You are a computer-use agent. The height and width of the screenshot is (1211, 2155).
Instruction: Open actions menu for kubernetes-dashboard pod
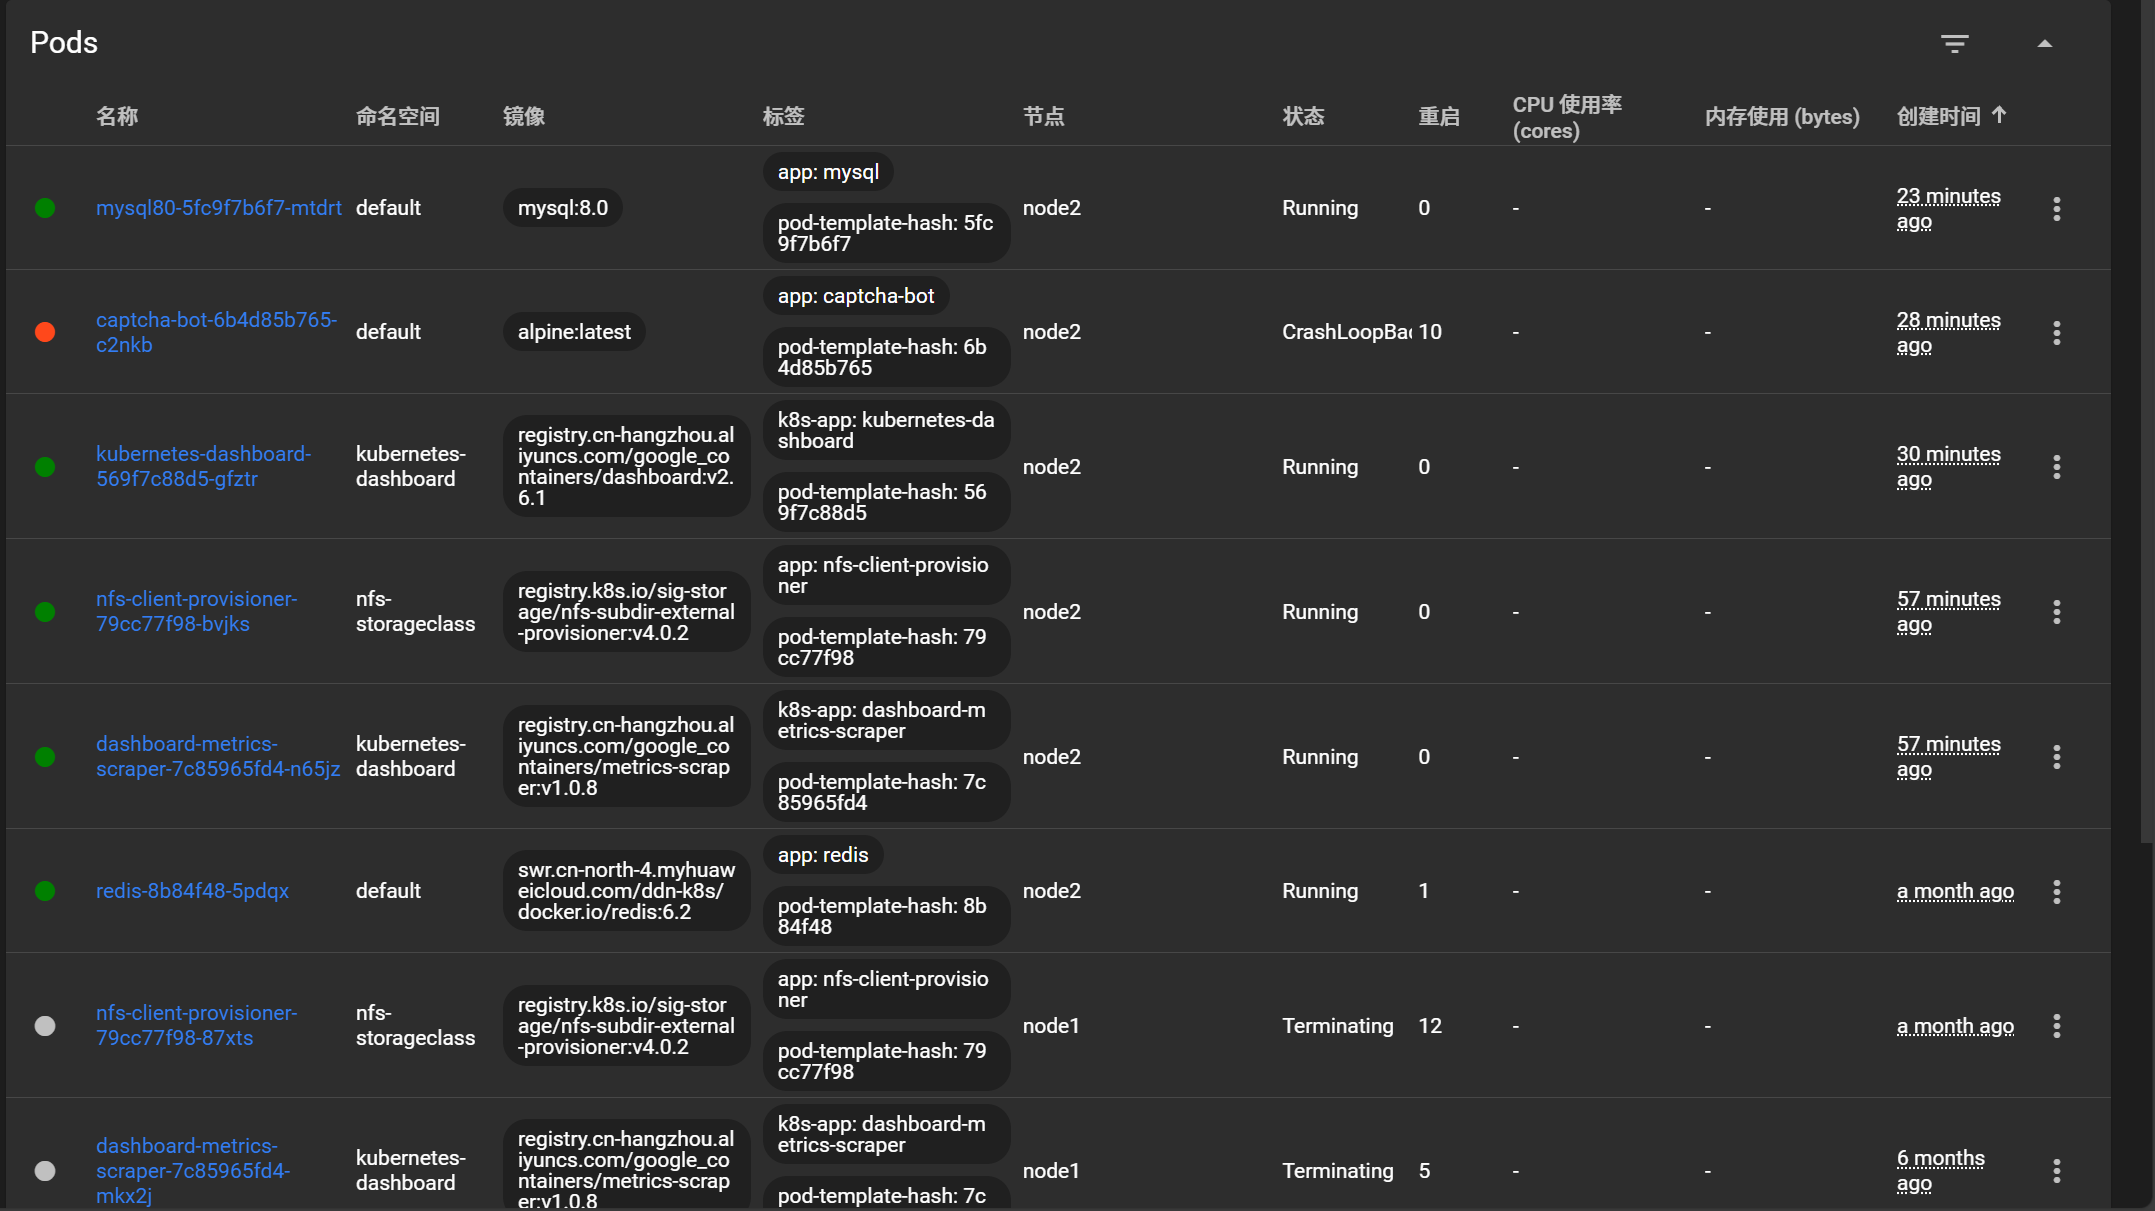pyautogui.click(x=2056, y=467)
